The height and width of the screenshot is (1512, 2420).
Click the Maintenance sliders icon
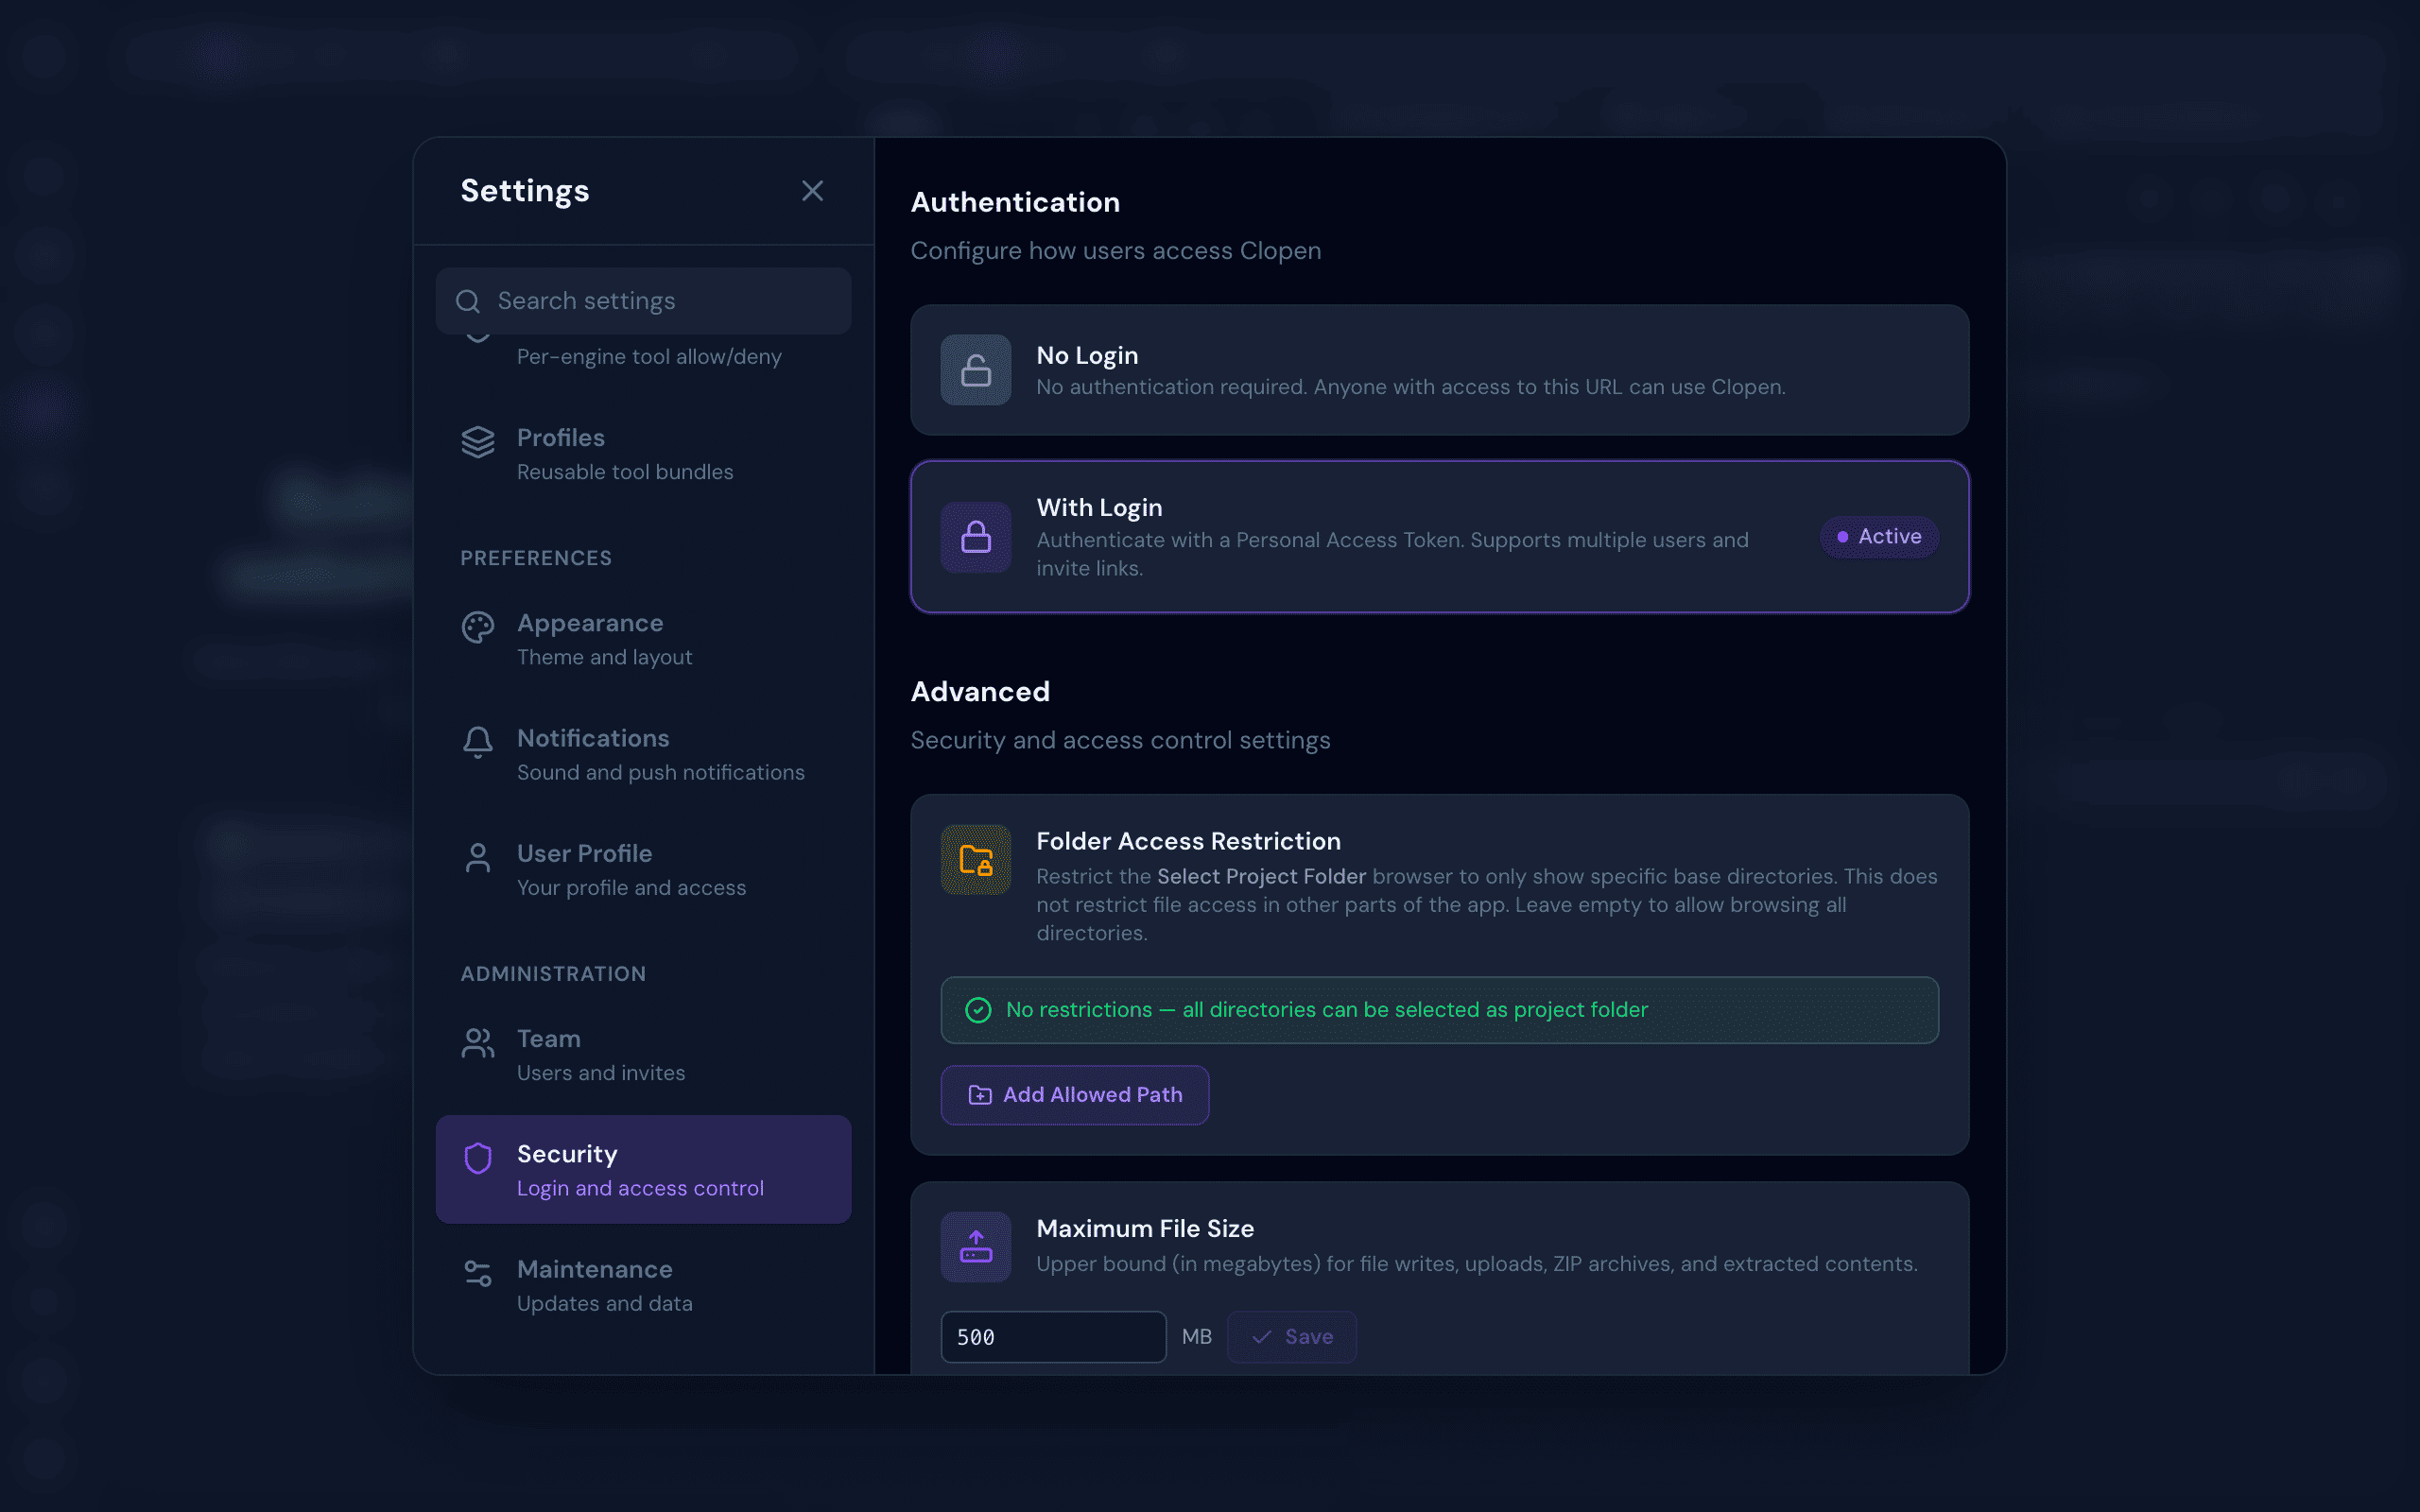click(x=478, y=1273)
